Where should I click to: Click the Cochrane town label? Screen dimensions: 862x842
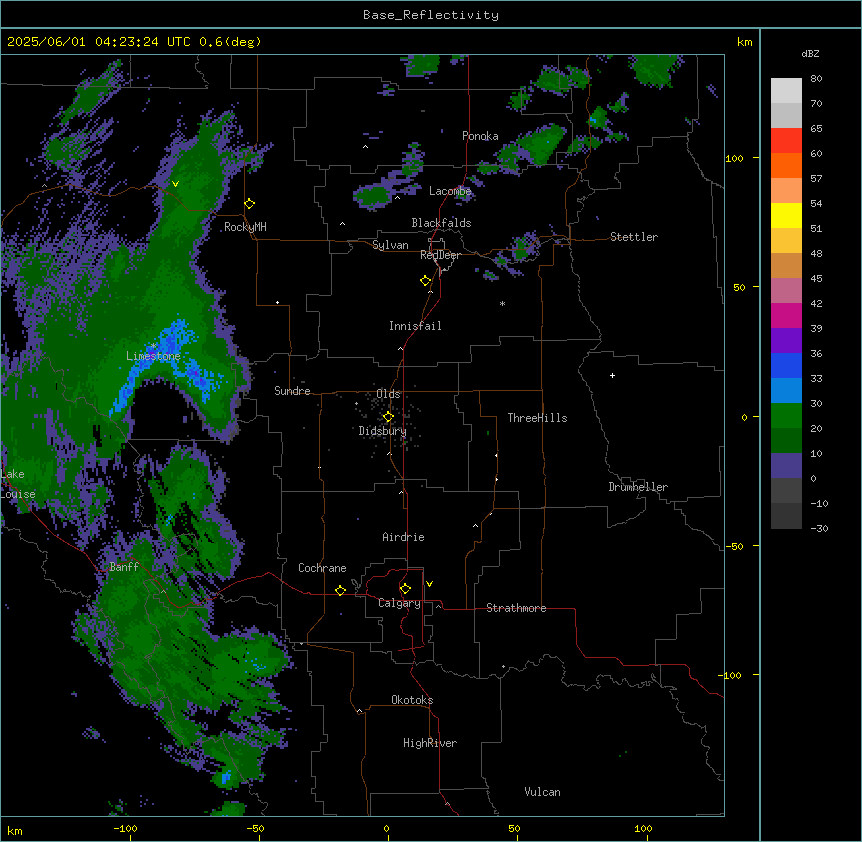tap(322, 568)
